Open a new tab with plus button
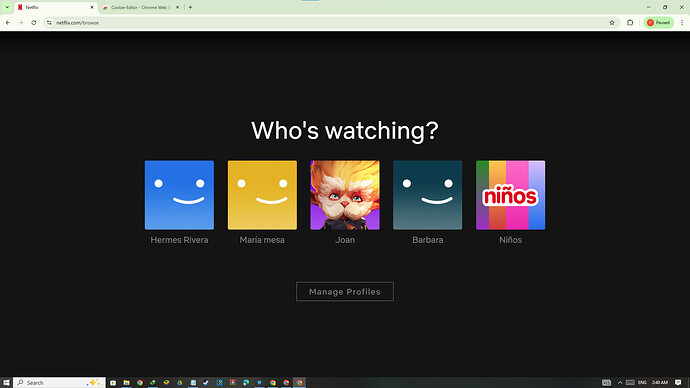 tap(191, 7)
